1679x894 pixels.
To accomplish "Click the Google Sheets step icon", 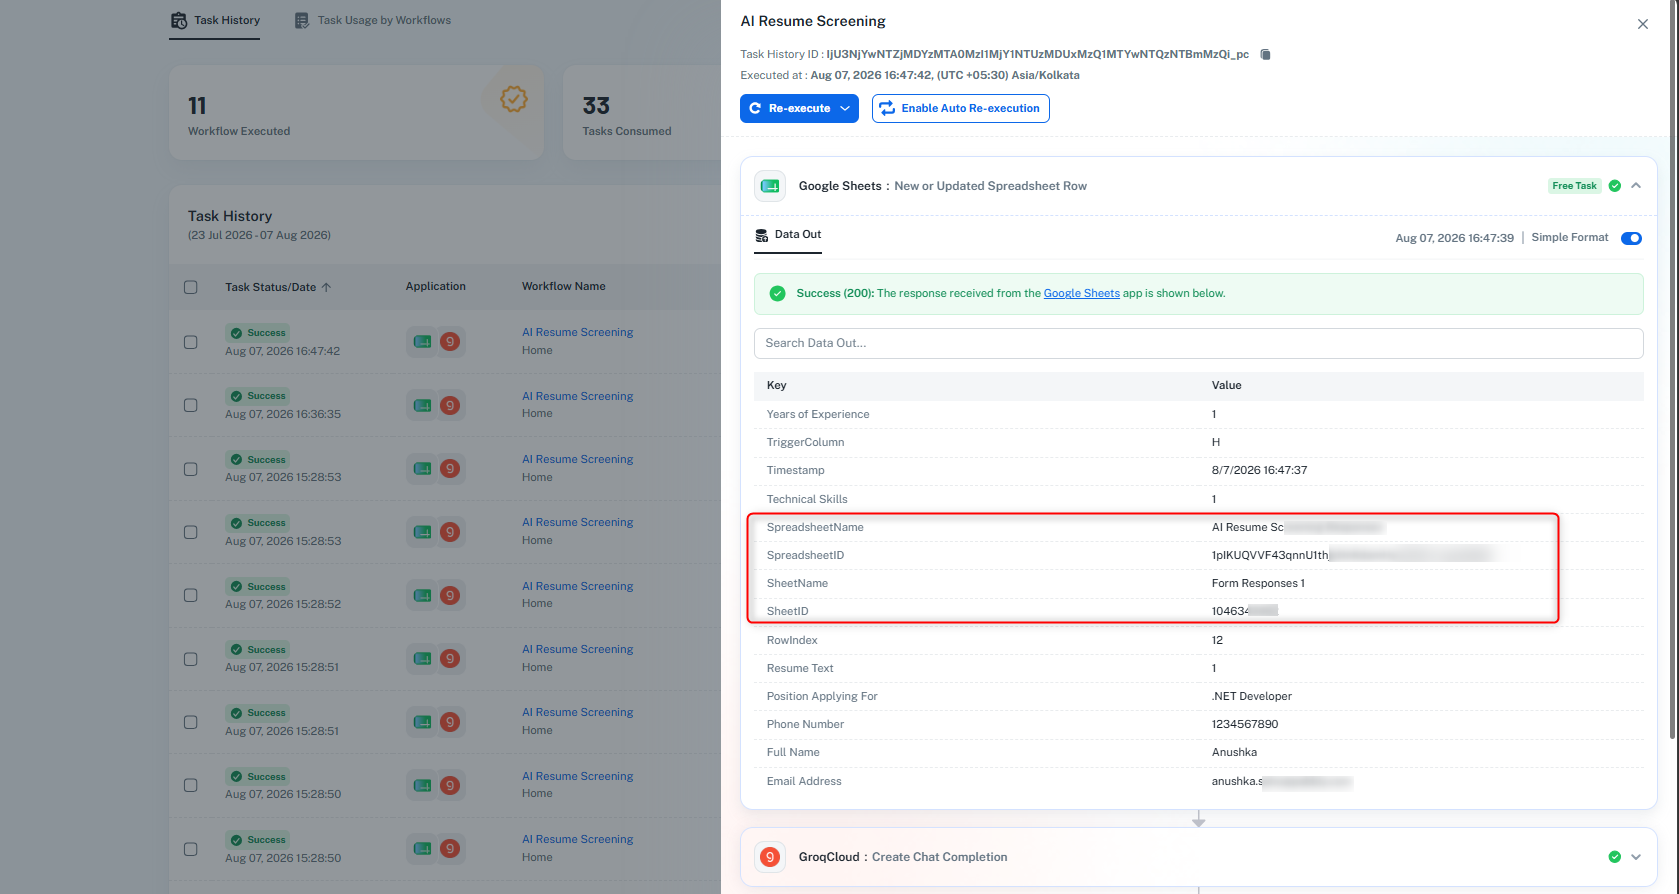I will coord(770,186).
